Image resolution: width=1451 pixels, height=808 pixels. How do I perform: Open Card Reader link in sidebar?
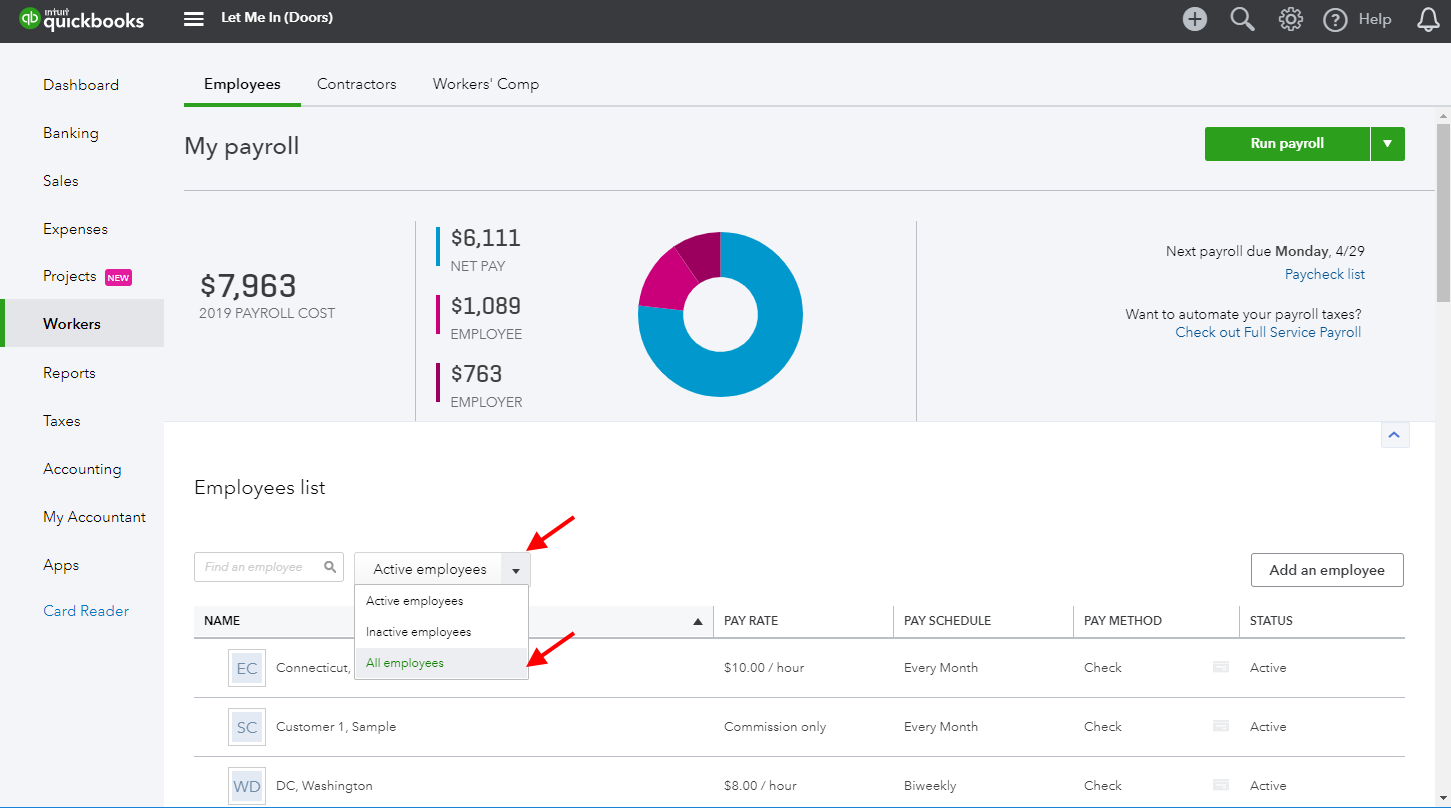click(86, 611)
